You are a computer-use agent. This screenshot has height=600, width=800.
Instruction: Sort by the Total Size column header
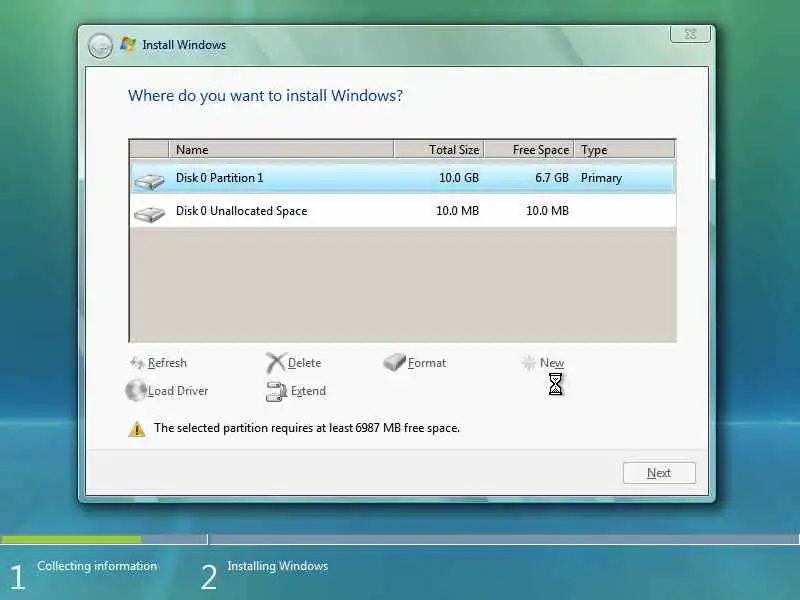tap(439, 149)
